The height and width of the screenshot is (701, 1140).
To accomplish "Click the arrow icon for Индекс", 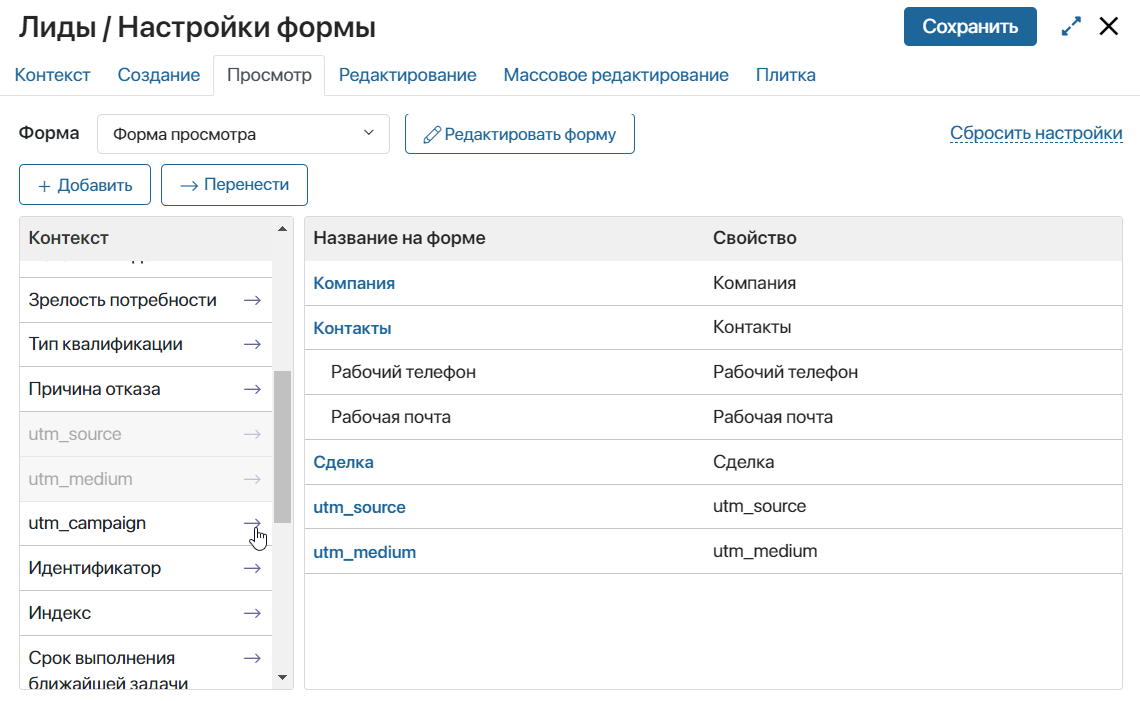I will coord(252,613).
